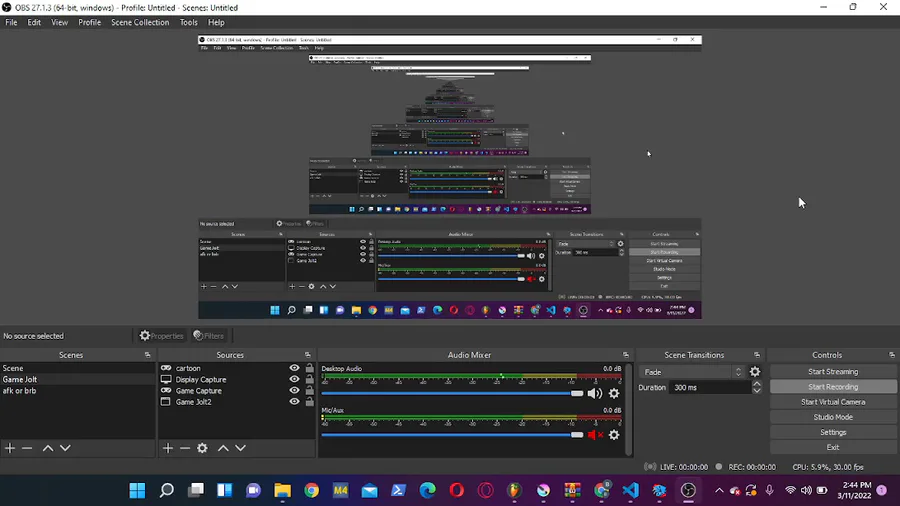Open Google Chrome from the taskbar

pyautogui.click(x=312, y=491)
